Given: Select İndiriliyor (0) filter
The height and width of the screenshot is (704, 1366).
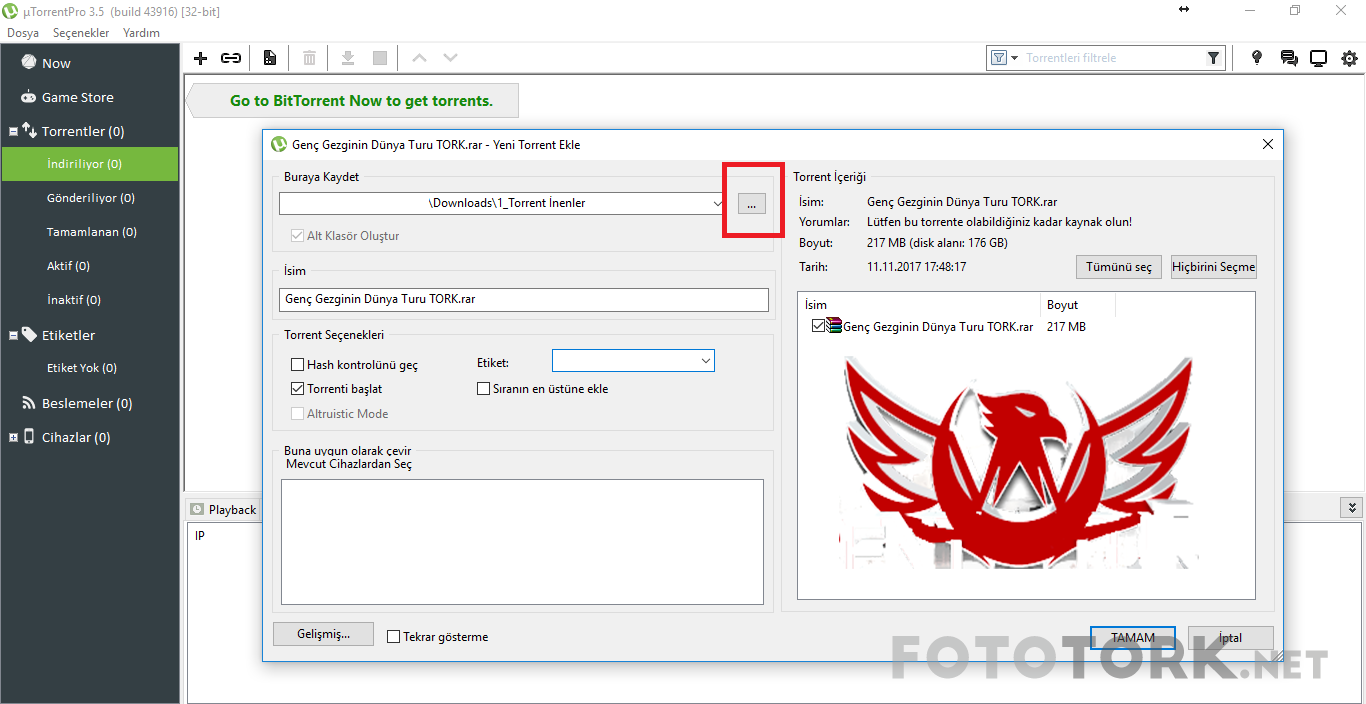Looking at the screenshot, I should (x=90, y=164).
